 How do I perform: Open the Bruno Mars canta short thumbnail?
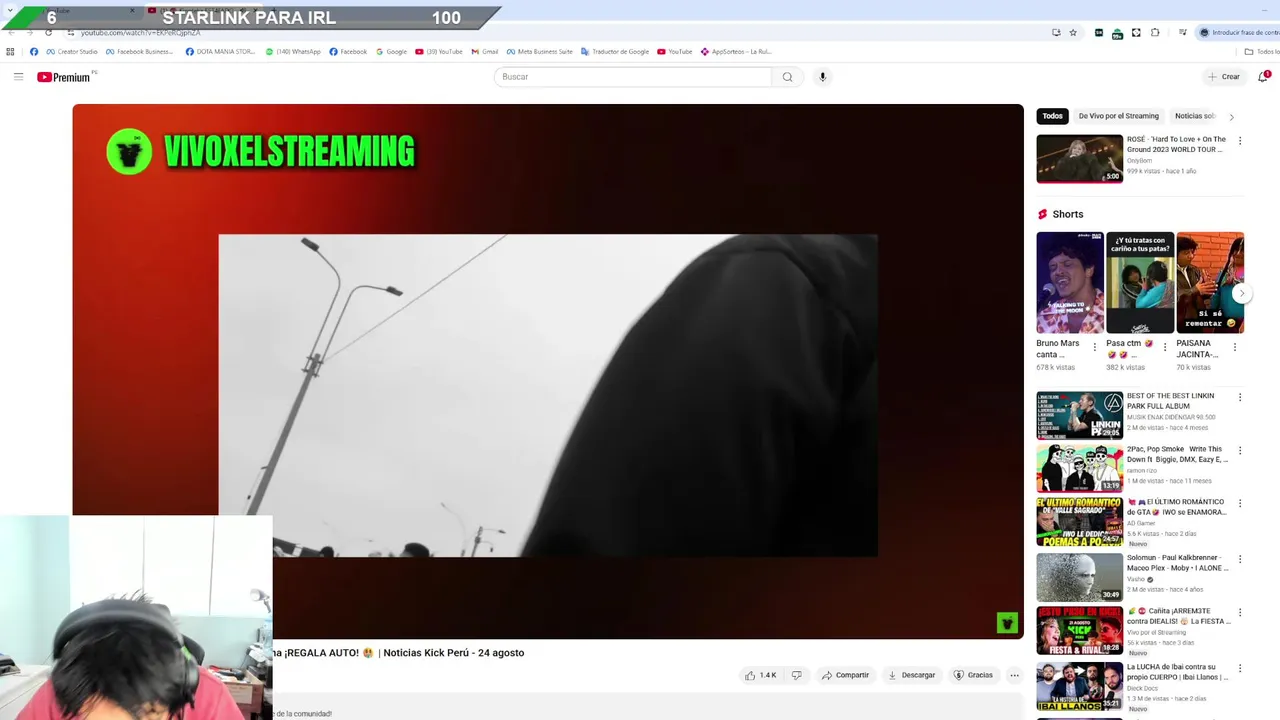pos(1070,283)
